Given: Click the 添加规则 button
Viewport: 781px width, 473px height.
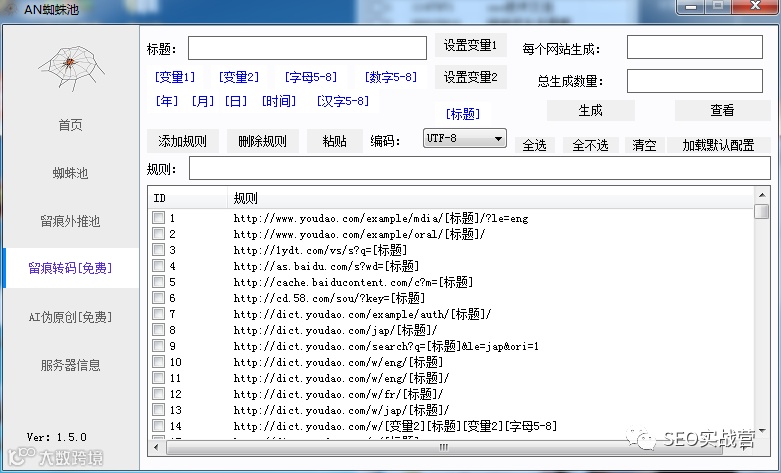Looking at the screenshot, I should [182, 141].
